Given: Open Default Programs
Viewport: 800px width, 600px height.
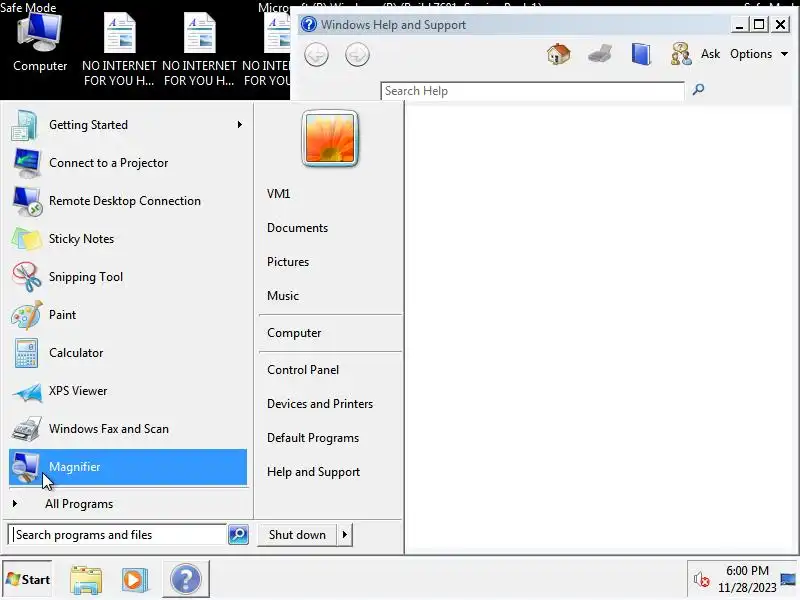Looking at the screenshot, I should click(x=313, y=438).
